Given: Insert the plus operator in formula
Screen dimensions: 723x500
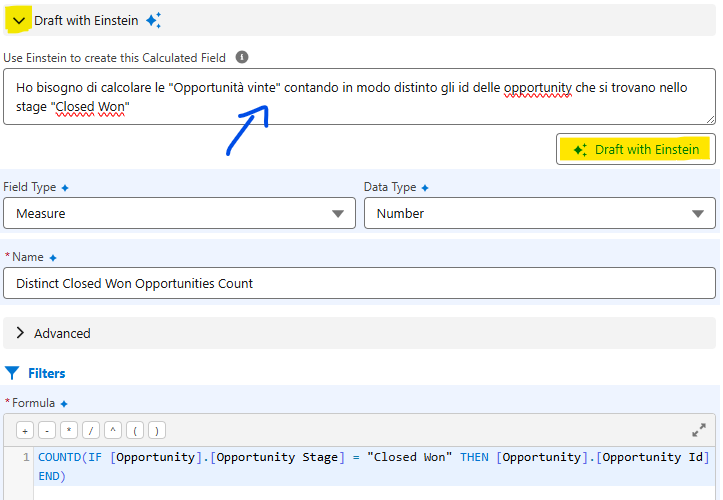Looking at the screenshot, I should [x=25, y=430].
